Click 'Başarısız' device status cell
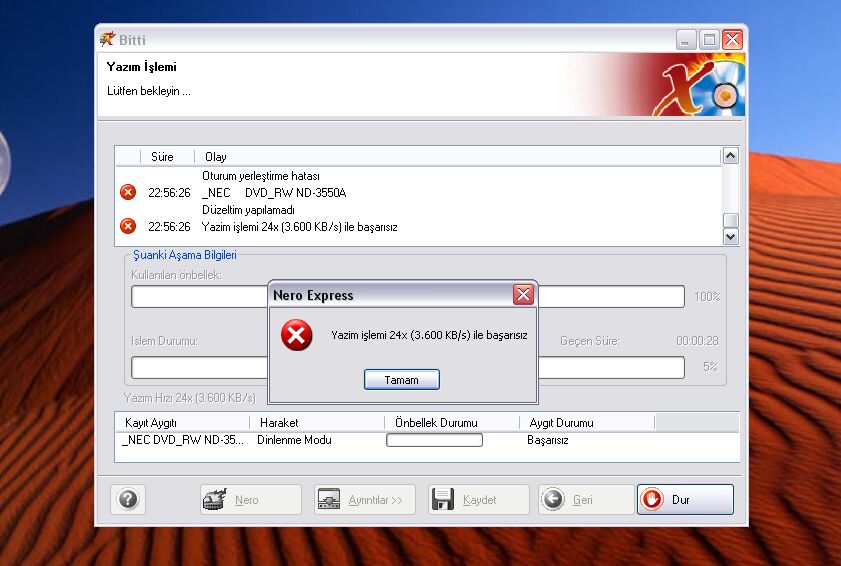The height and width of the screenshot is (566, 841). coord(548,440)
